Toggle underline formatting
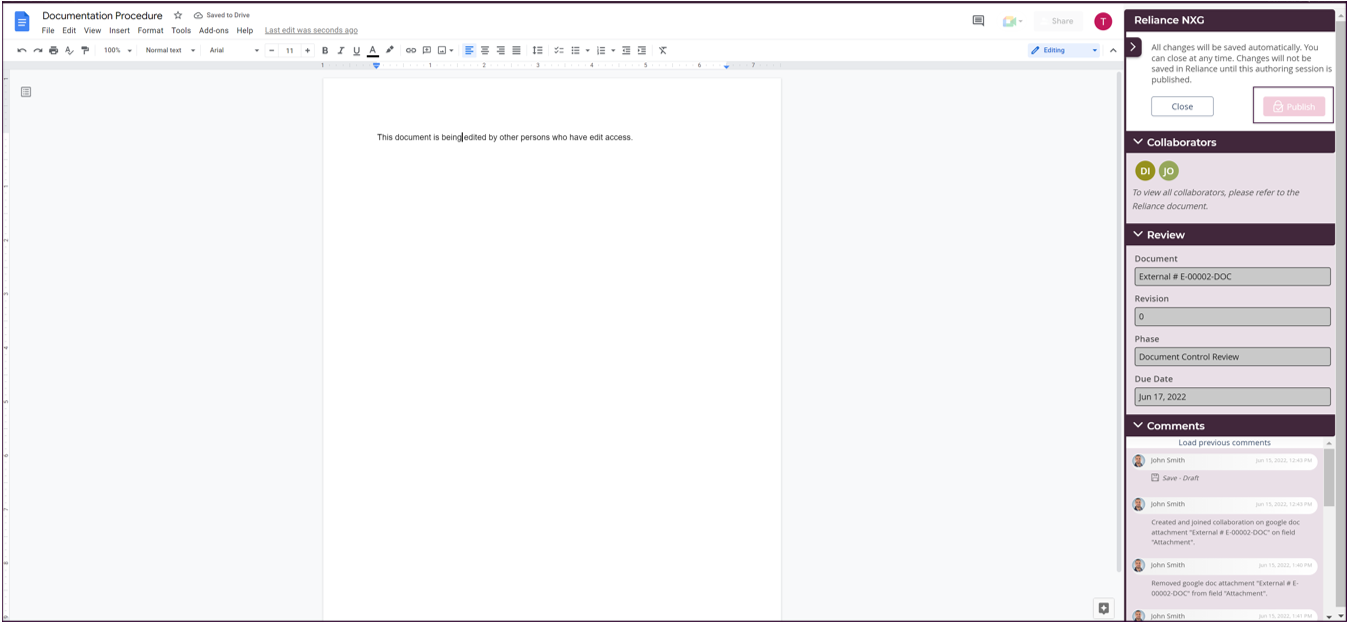Image resolution: width=1348 pixels, height=624 pixels. pos(356,50)
